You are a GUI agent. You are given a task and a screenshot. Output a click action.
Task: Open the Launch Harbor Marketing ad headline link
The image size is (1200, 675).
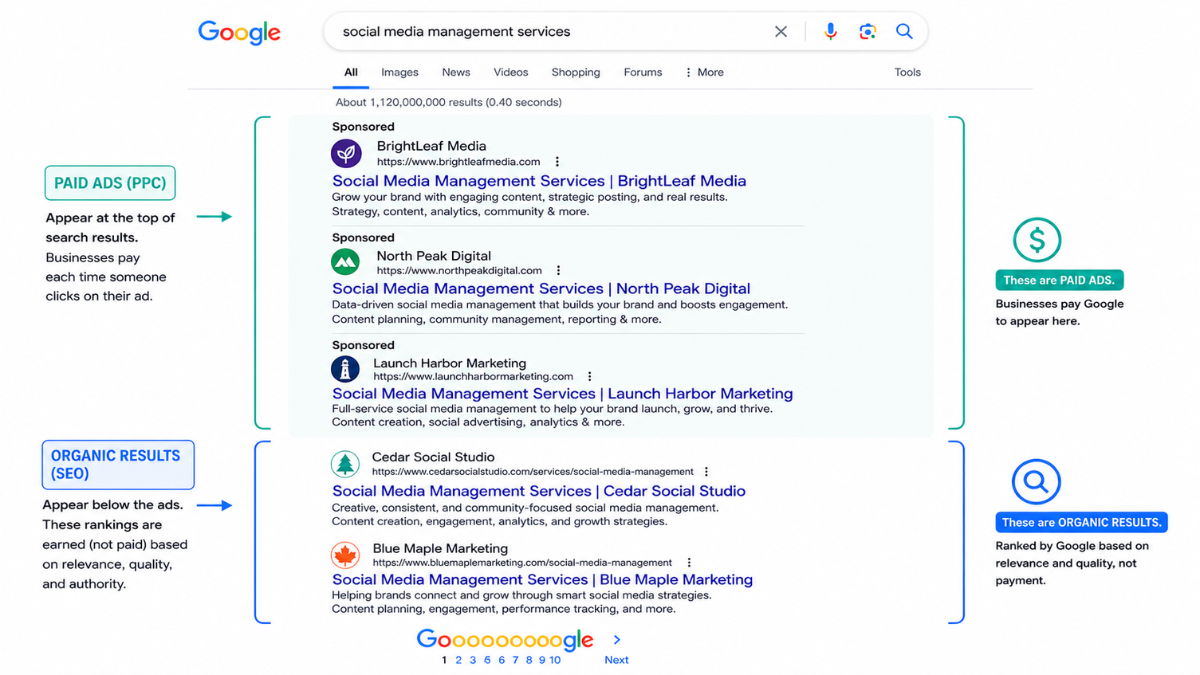[x=563, y=394]
